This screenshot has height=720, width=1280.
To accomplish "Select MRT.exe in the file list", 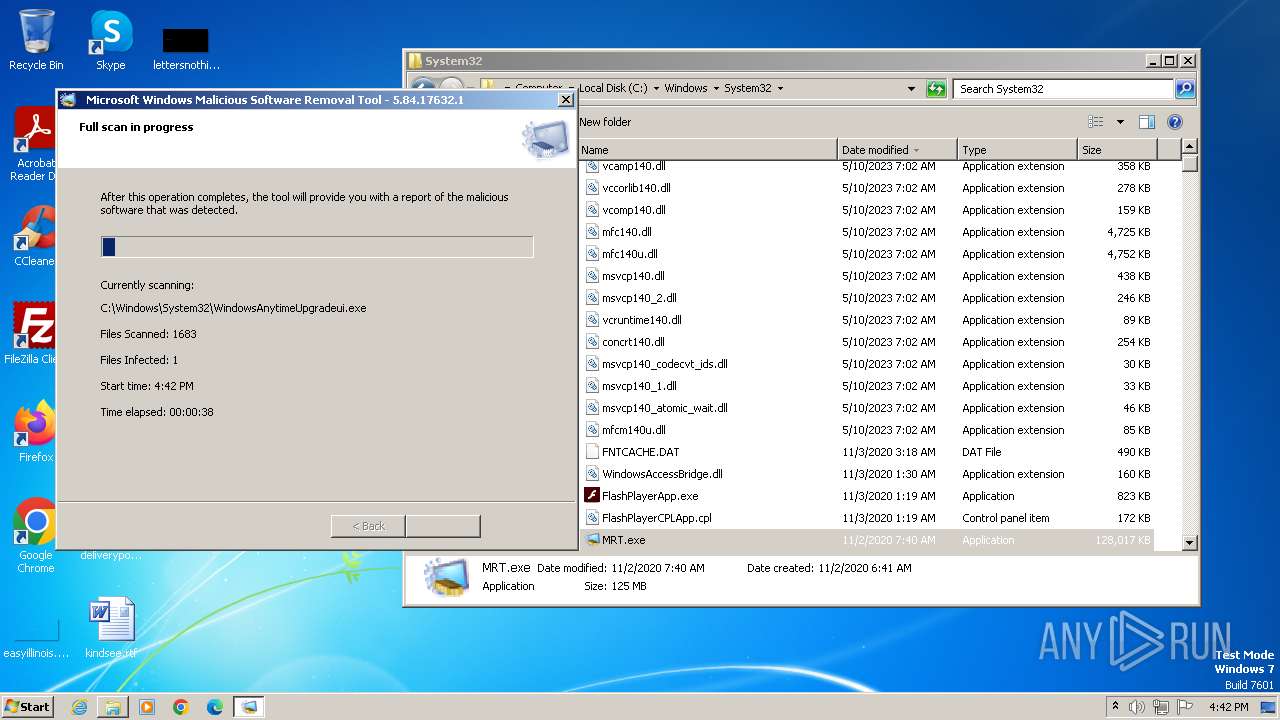I will click(x=868, y=540).
